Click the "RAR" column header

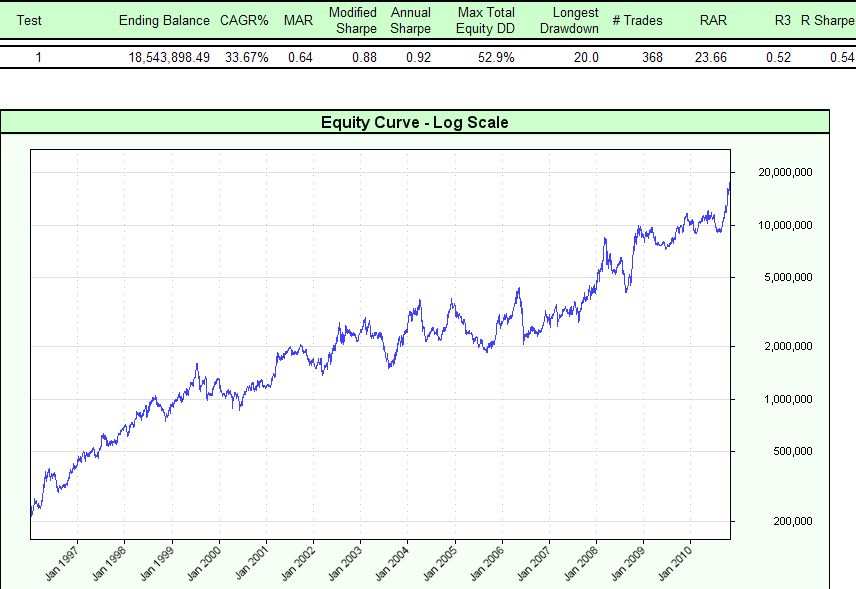click(713, 20)
